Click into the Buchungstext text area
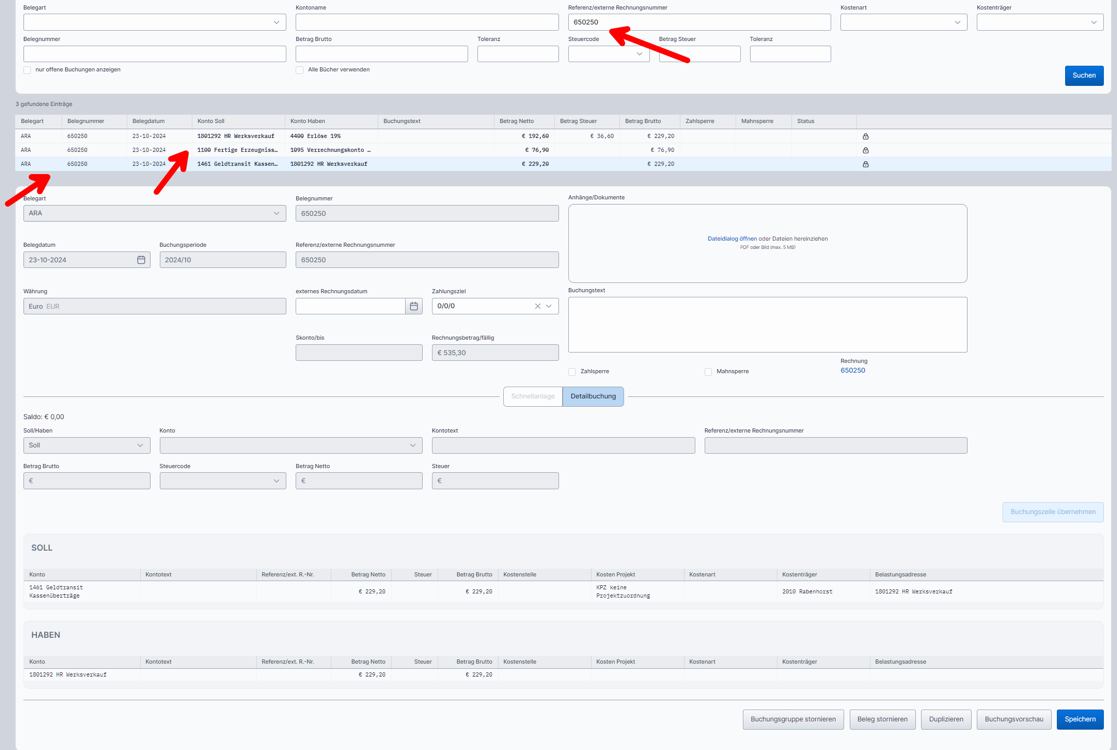The image size is (1117, 750). [767, 324]
